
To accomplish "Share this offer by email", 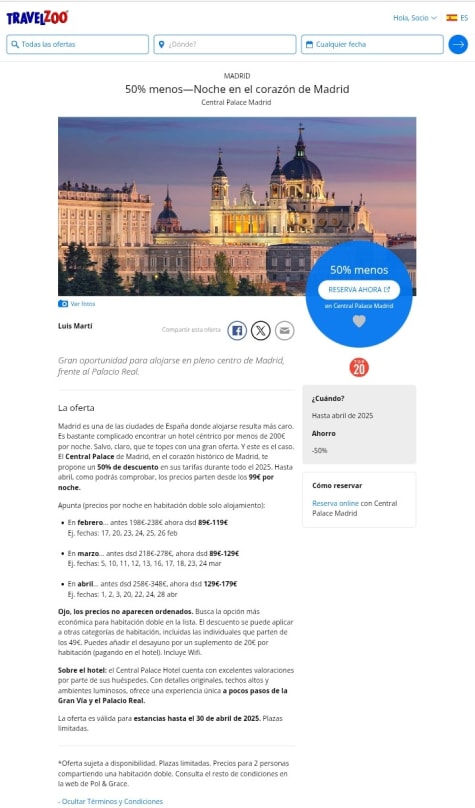I will (284, 330).
